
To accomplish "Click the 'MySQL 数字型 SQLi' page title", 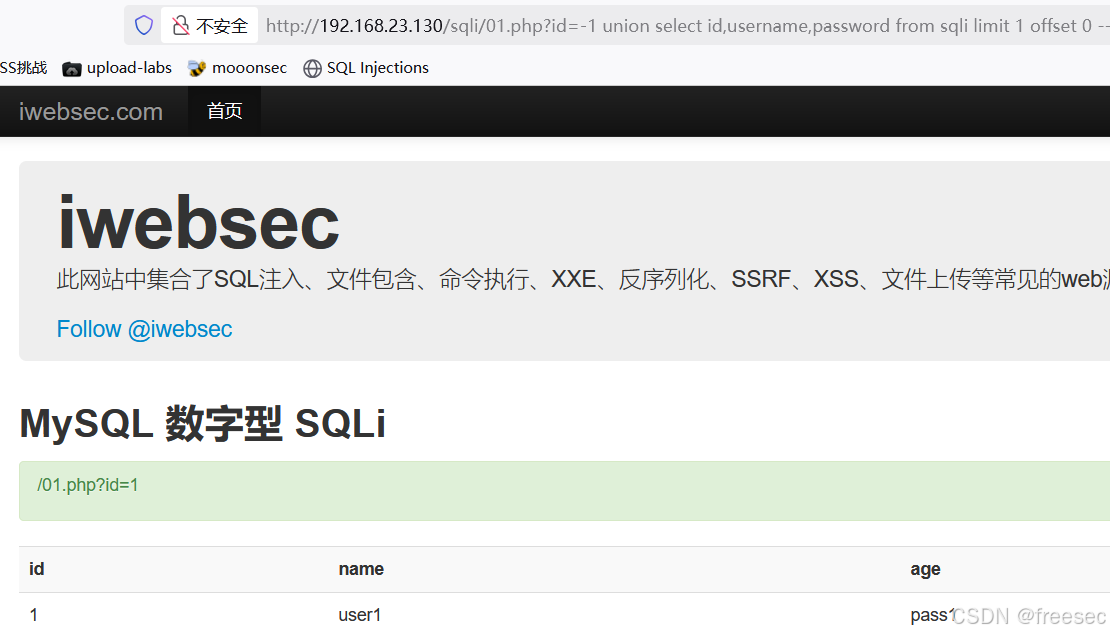I will coord(202,424).
